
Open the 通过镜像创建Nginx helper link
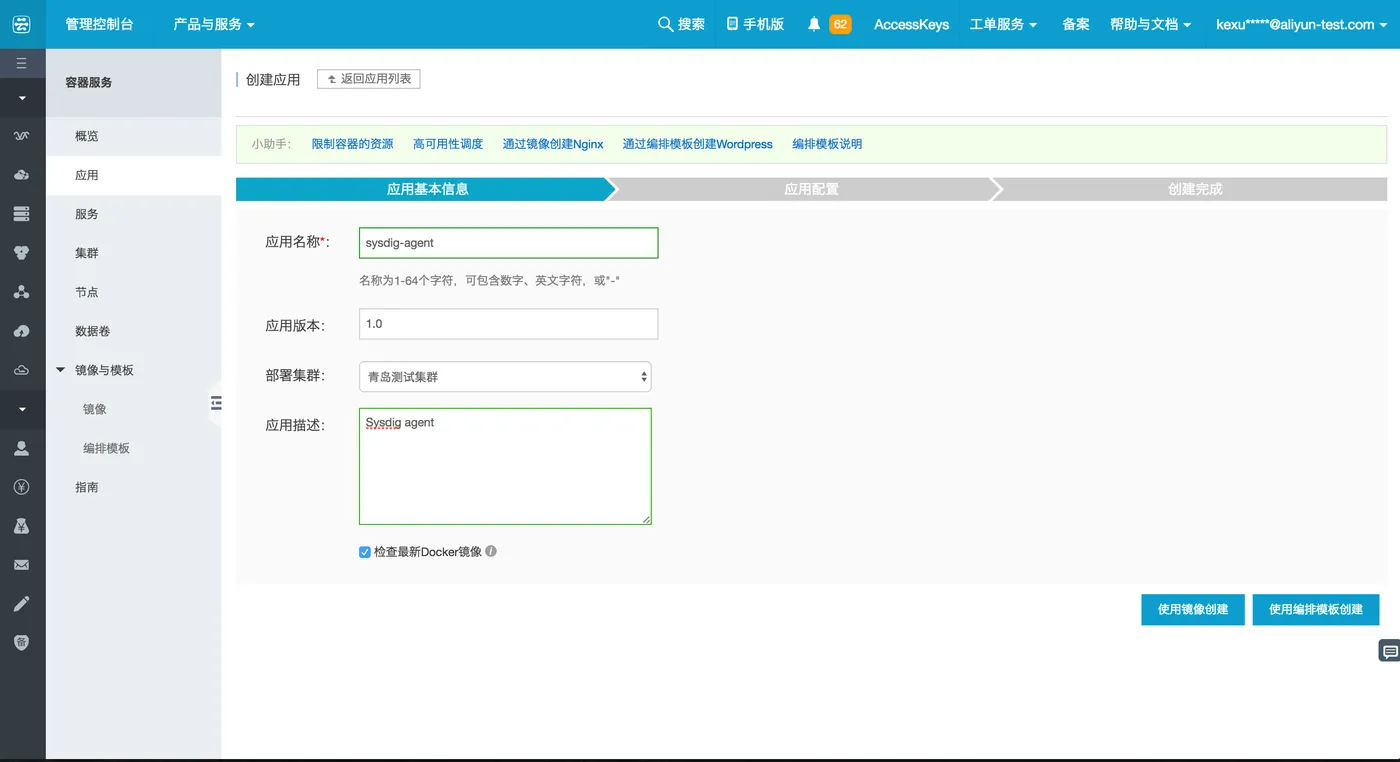click(553, 144)
